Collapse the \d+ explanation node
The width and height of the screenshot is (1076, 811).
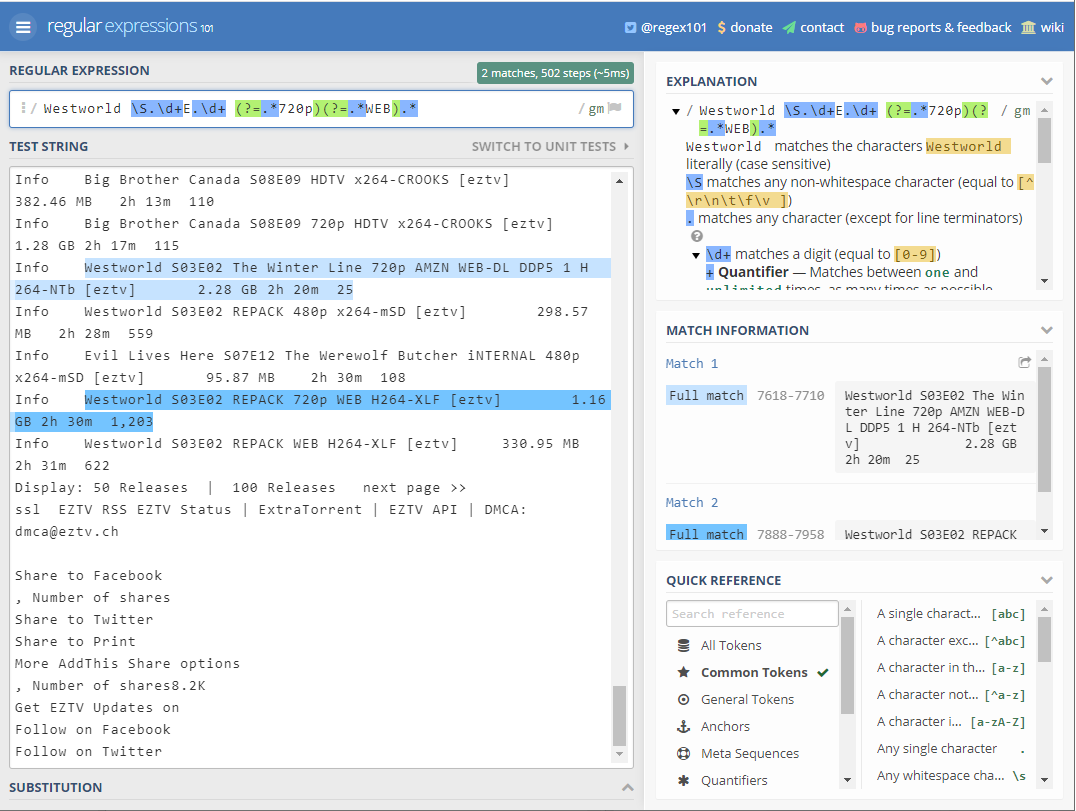point(696,255)
